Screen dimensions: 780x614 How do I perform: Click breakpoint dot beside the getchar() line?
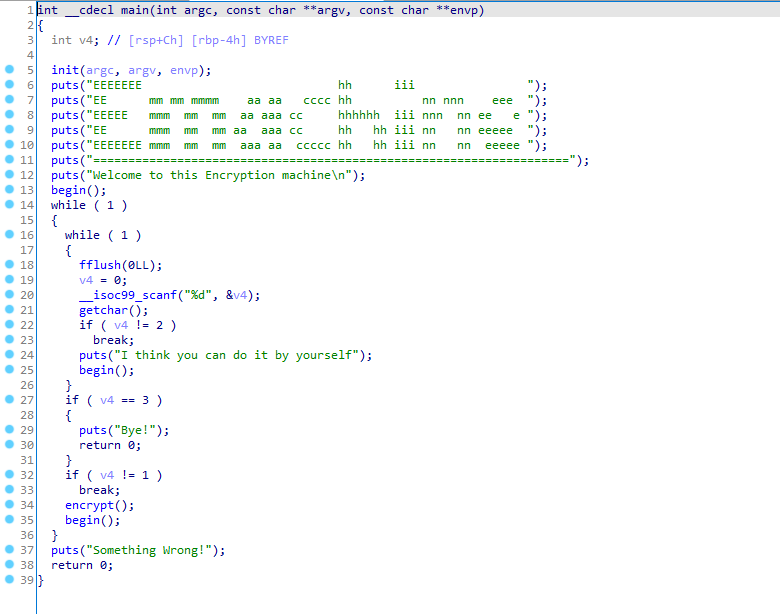point(9,310)
